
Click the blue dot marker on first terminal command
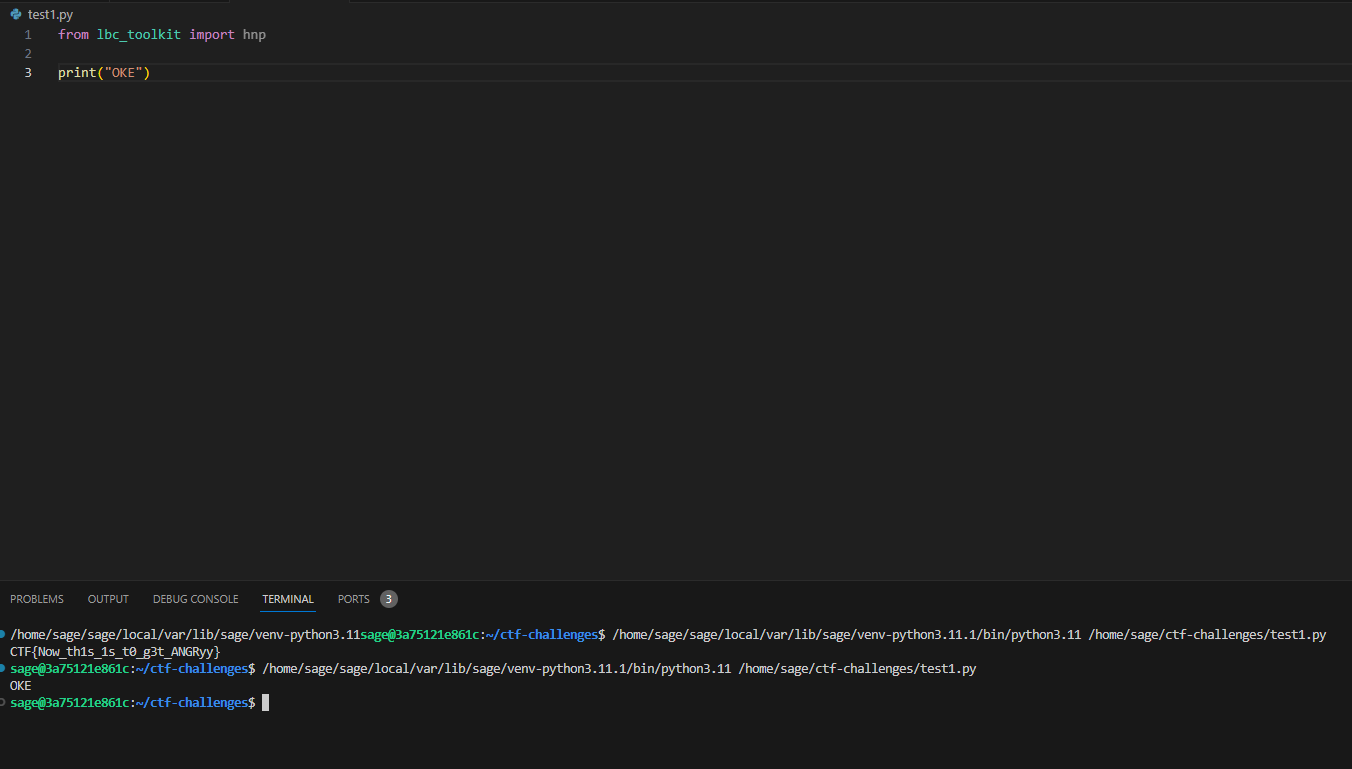(x=4, y=634)
